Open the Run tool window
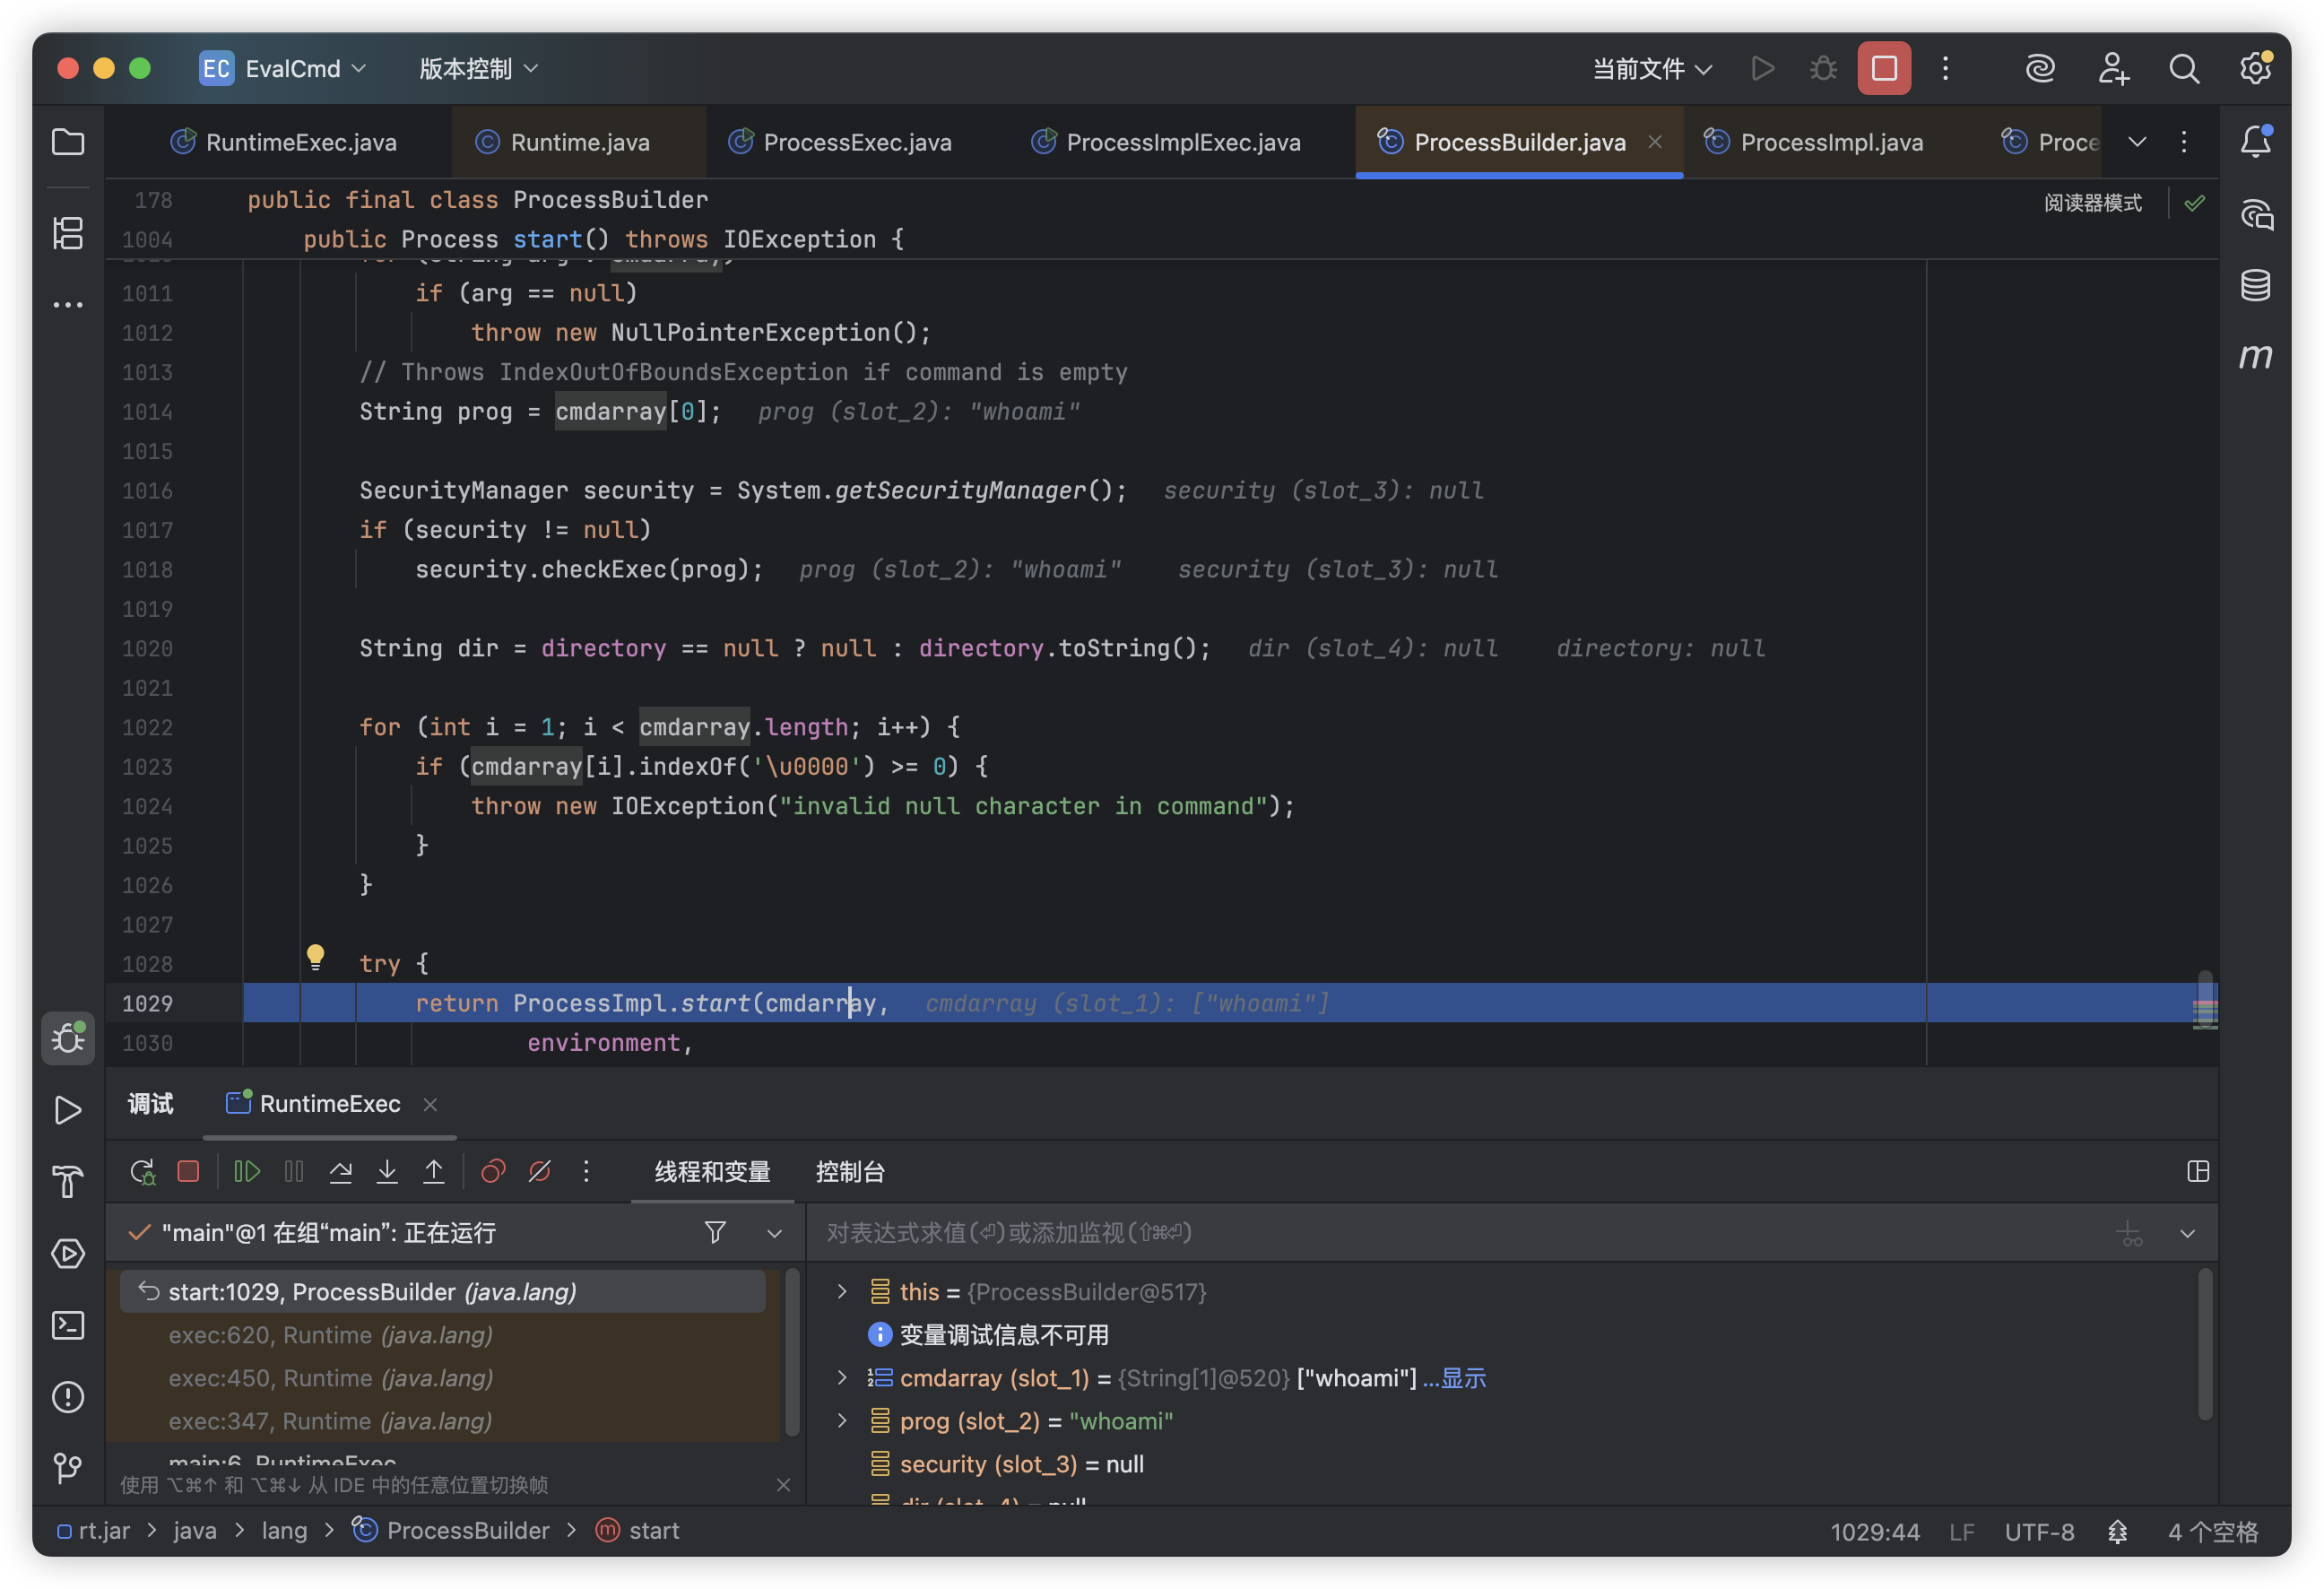 (x=68, y=1110)
